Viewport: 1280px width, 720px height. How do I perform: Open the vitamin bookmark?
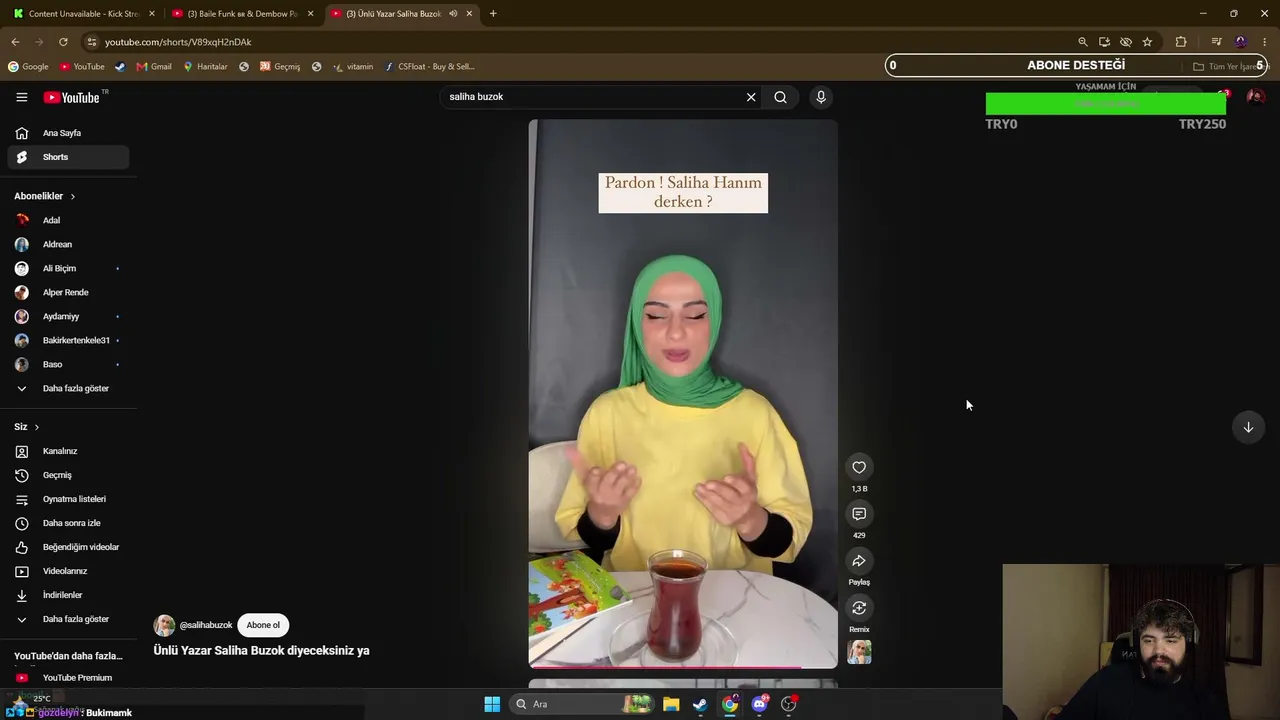pos(353,67)
